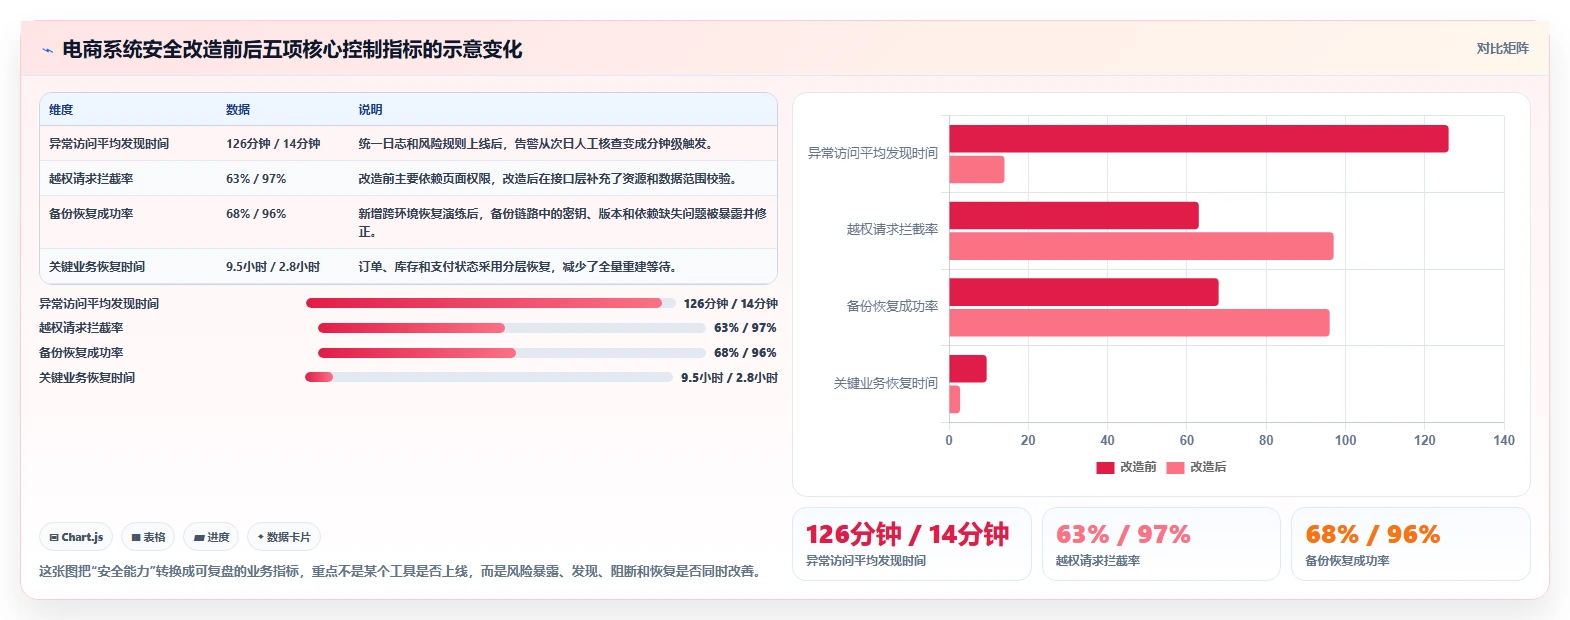Click 改造后 bar for 关键业务恢复时间
1570x620 pixels.
(x=955, y=399)
